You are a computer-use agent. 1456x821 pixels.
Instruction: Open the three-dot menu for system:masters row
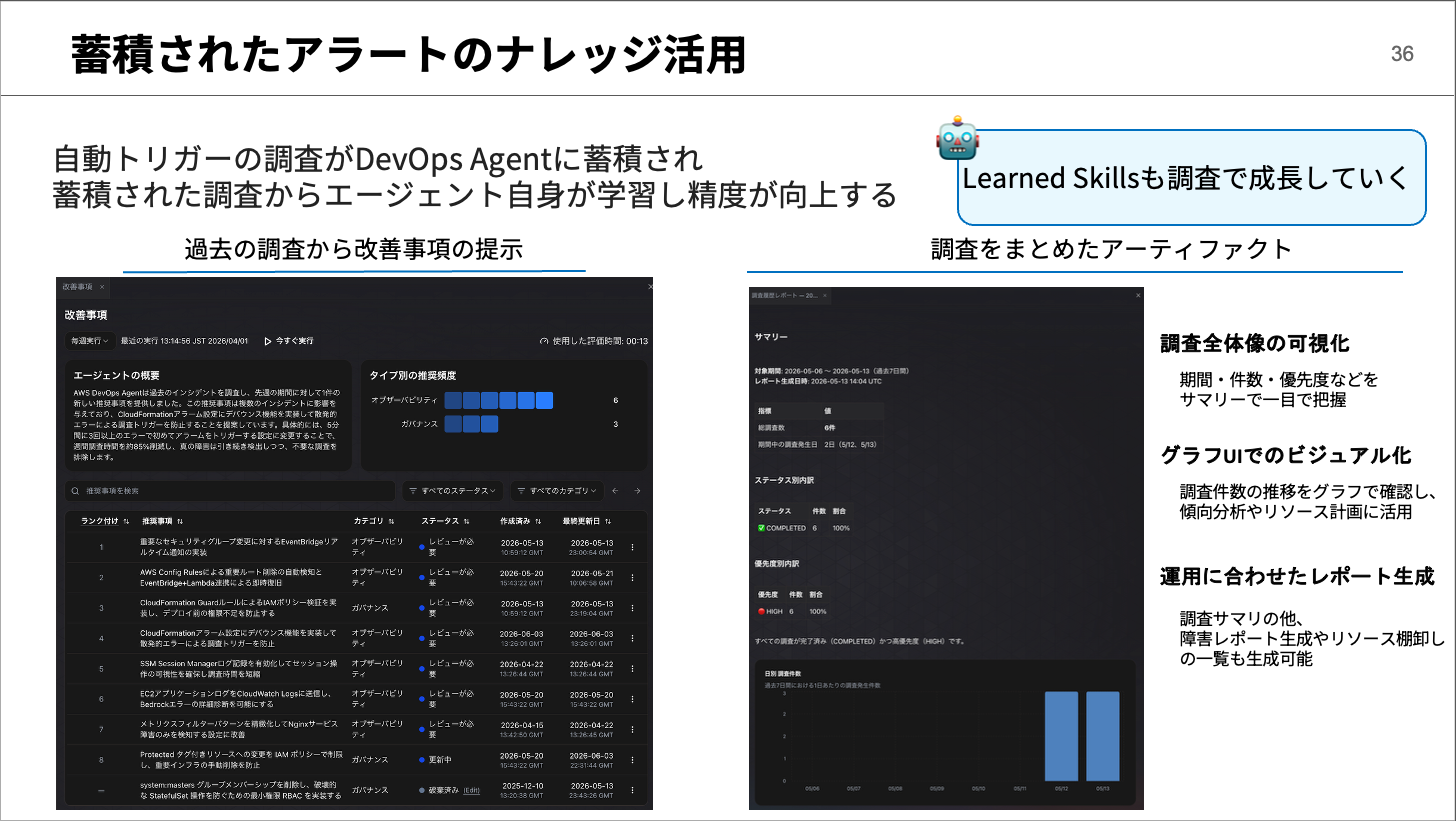coord(632,790)
